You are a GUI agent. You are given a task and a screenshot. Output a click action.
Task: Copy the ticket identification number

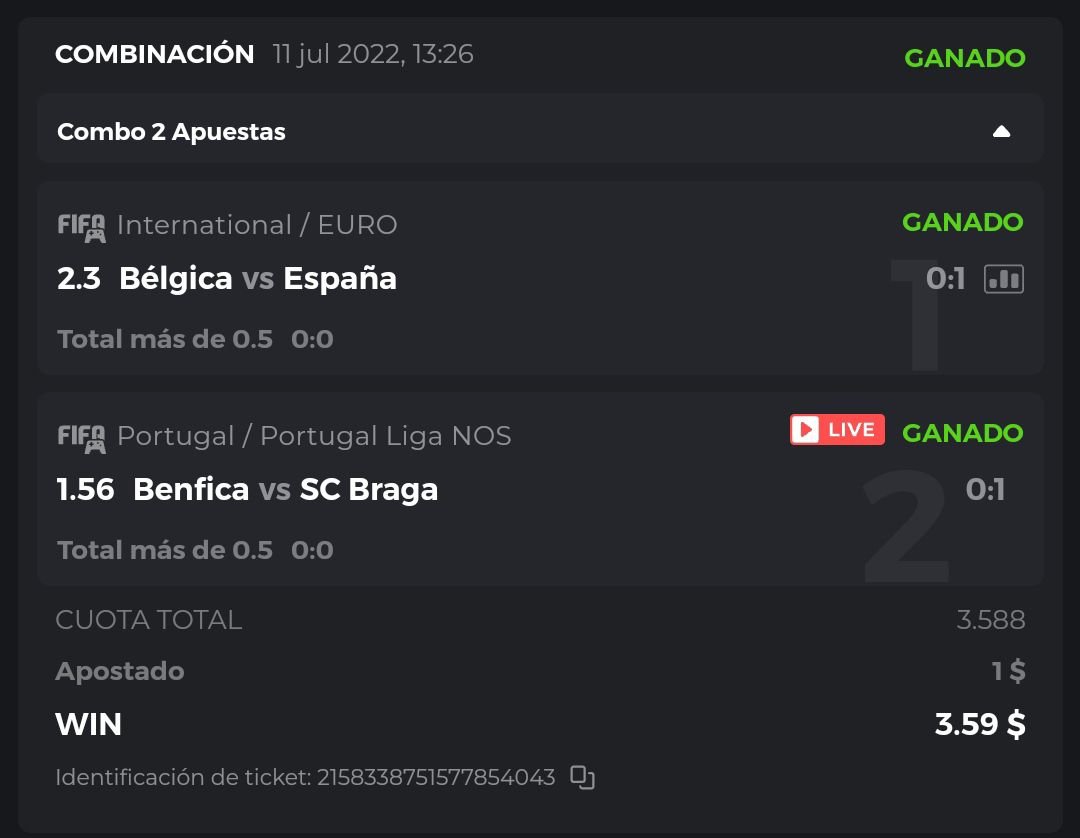(582, 777)
